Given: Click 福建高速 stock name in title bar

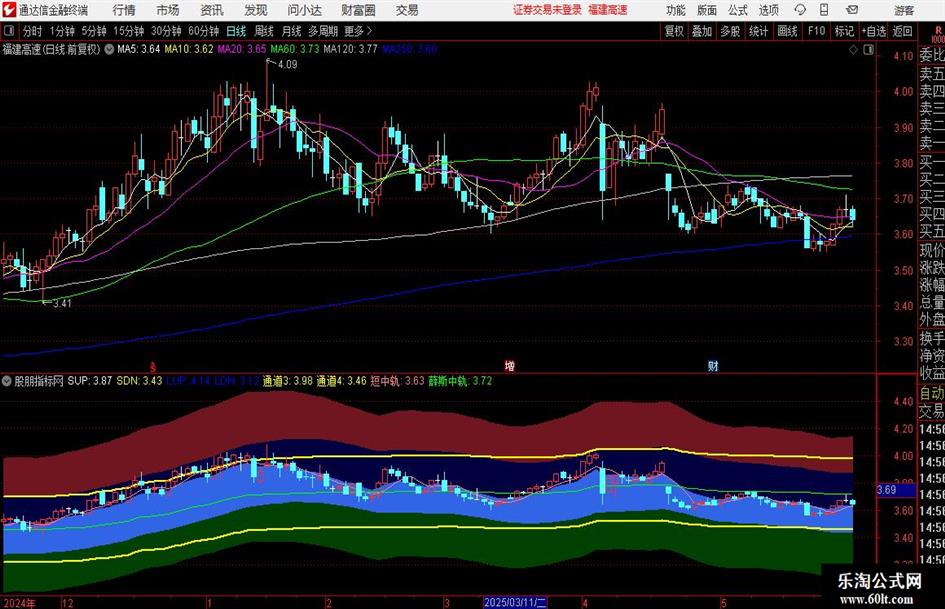Looking at the screenshot, I should pyautogui.click(x=608, y=10).
